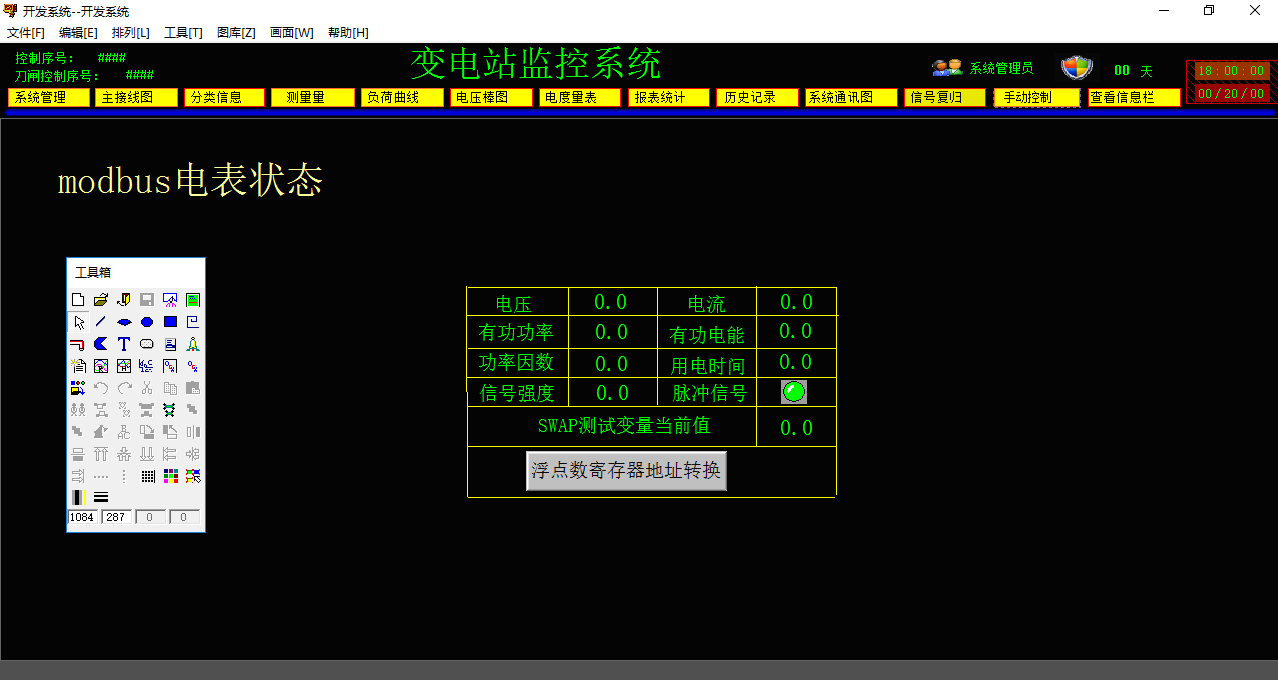The height and width of the screenshot is (680, 1278).
Task: Click the 主接线图 button
Action: (136, 97)
